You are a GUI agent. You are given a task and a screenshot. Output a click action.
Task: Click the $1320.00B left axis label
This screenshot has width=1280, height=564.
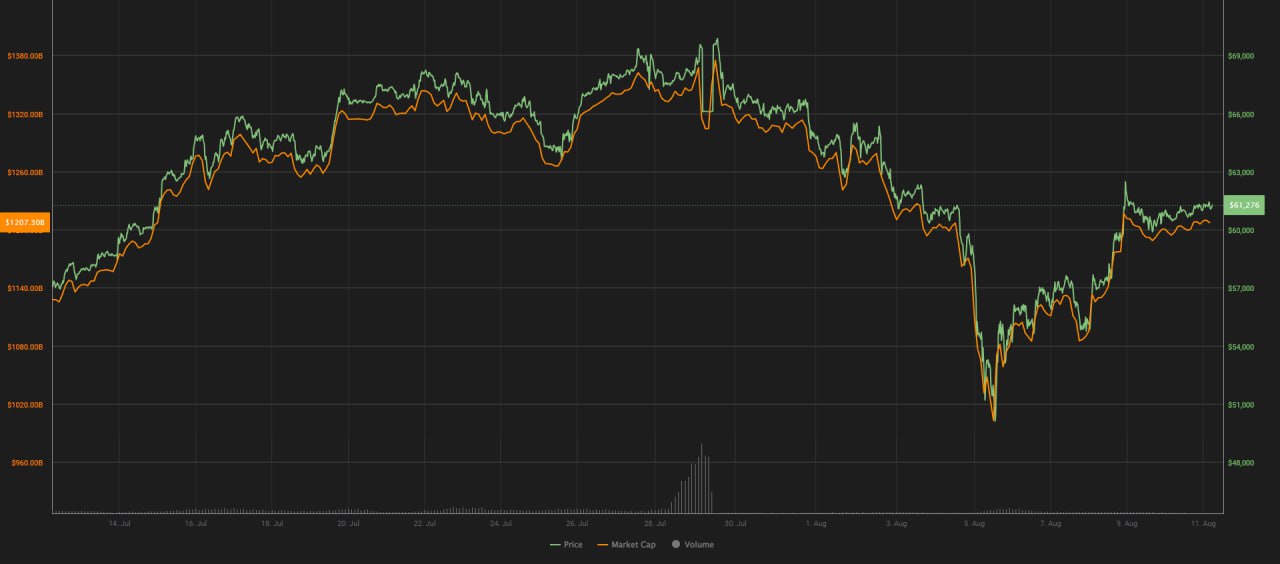coord(24,115)
